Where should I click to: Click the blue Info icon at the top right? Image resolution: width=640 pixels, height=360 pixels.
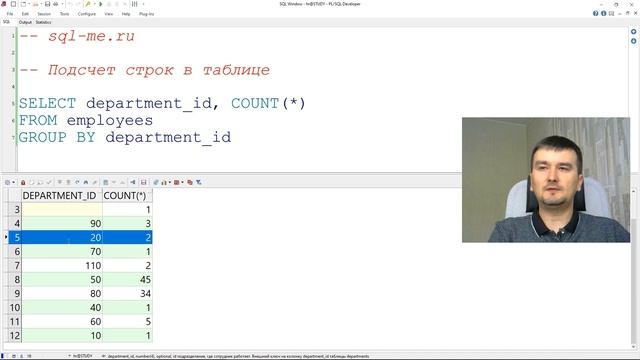tap(603, 13)
